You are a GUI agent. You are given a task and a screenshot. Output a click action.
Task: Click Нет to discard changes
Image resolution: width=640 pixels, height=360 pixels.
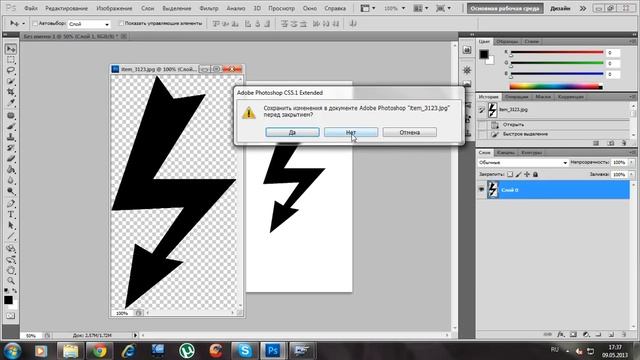click(351, 132)
